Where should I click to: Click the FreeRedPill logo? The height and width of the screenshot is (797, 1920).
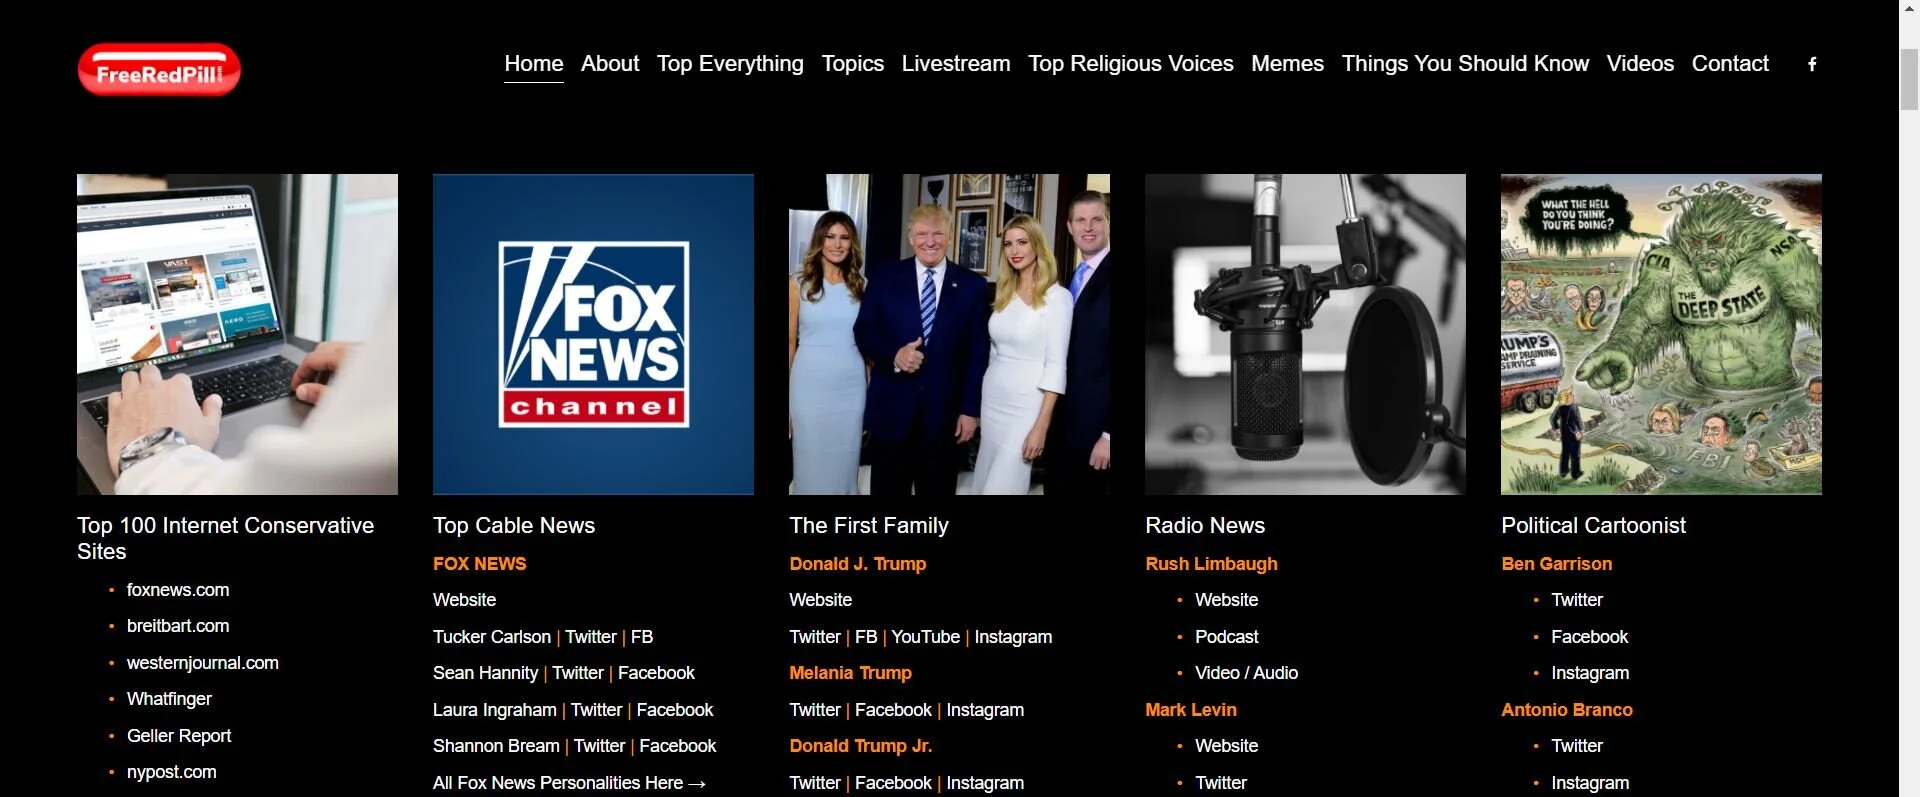tap(159, 70)
